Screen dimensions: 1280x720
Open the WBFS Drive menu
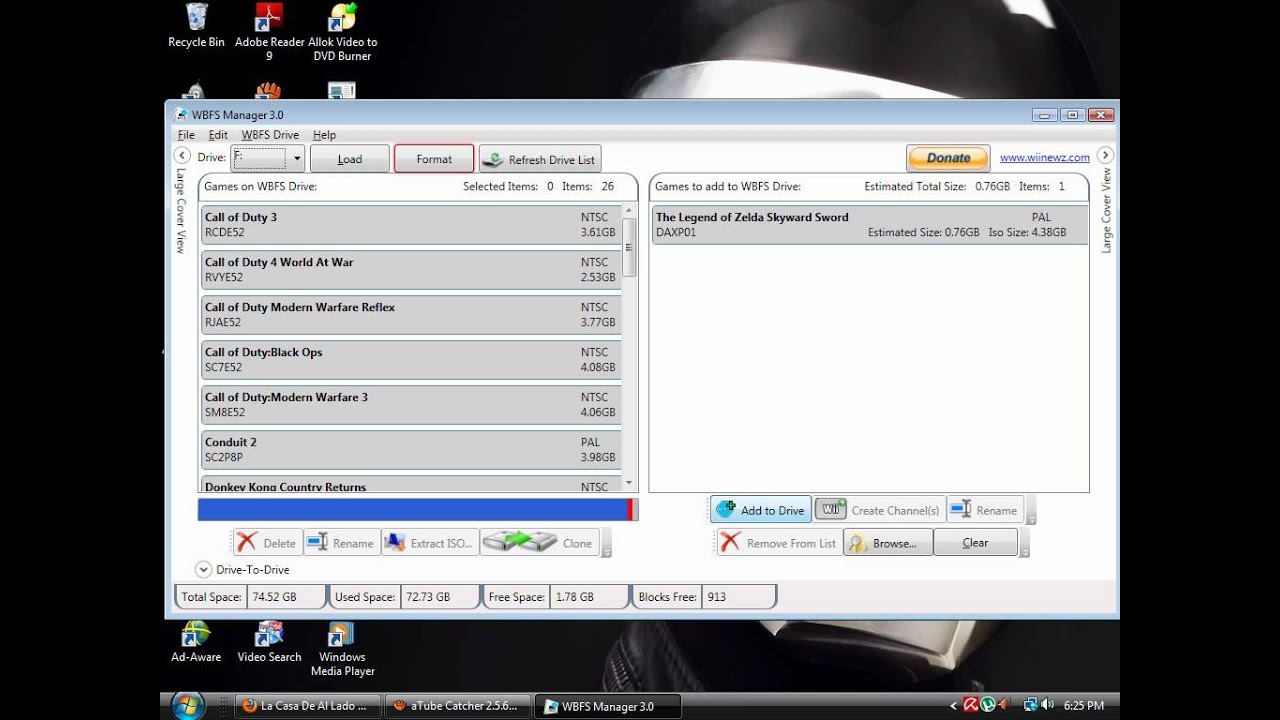tap(270, 135)
